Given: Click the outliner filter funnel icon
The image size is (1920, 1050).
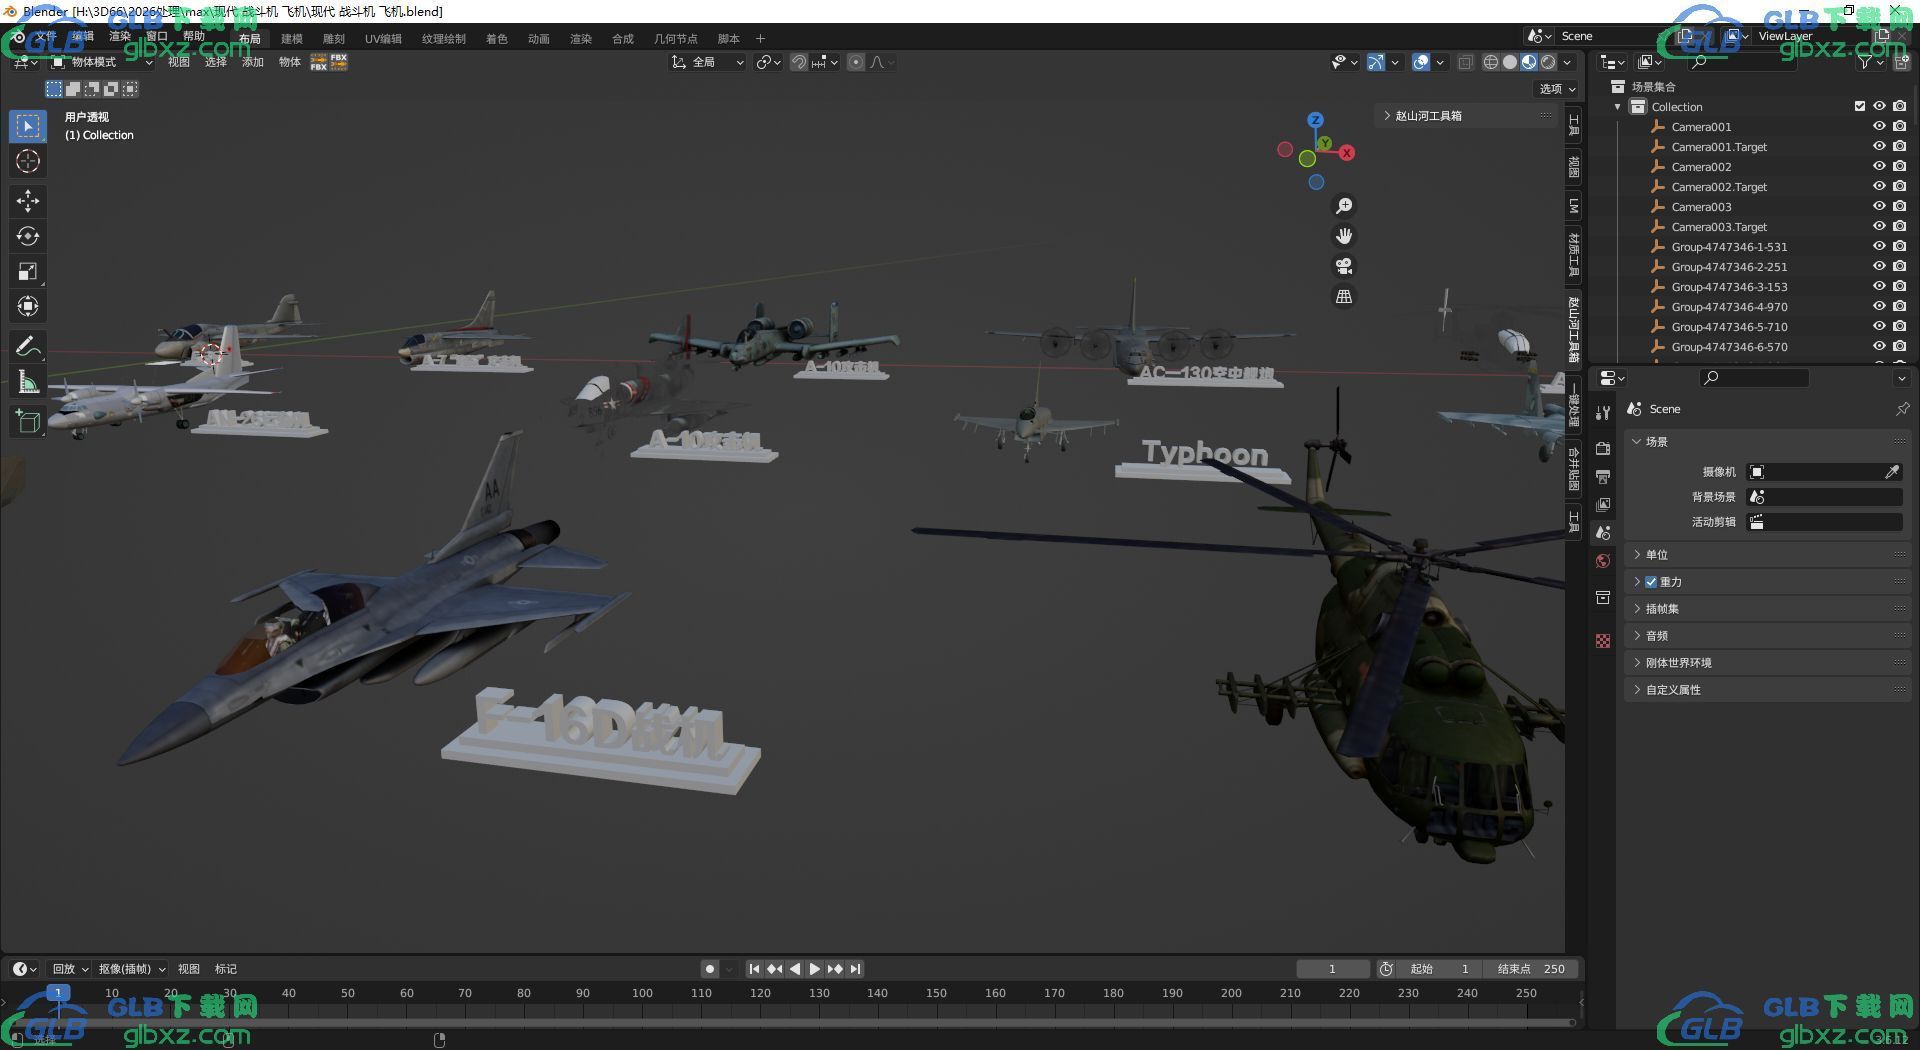Looking at the screenshot, I should click(x=1865, y=62).
